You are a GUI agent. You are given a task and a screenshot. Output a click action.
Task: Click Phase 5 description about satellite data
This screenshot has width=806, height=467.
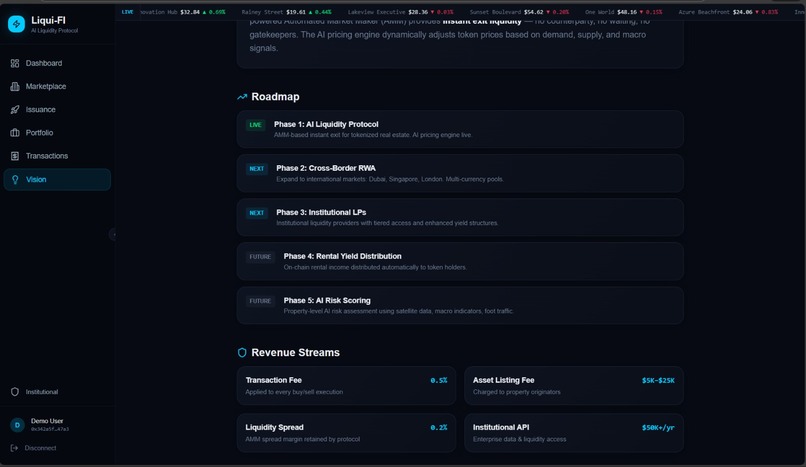tap(398, 311)
